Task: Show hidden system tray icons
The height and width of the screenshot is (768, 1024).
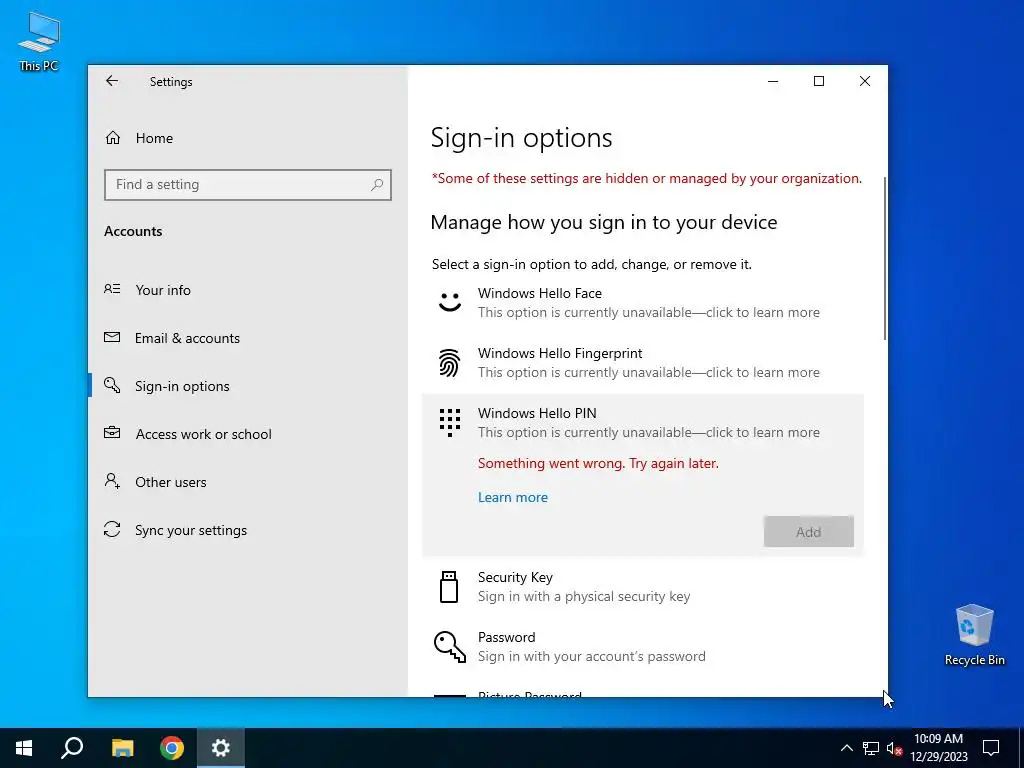Action: (x=846, y=748)
